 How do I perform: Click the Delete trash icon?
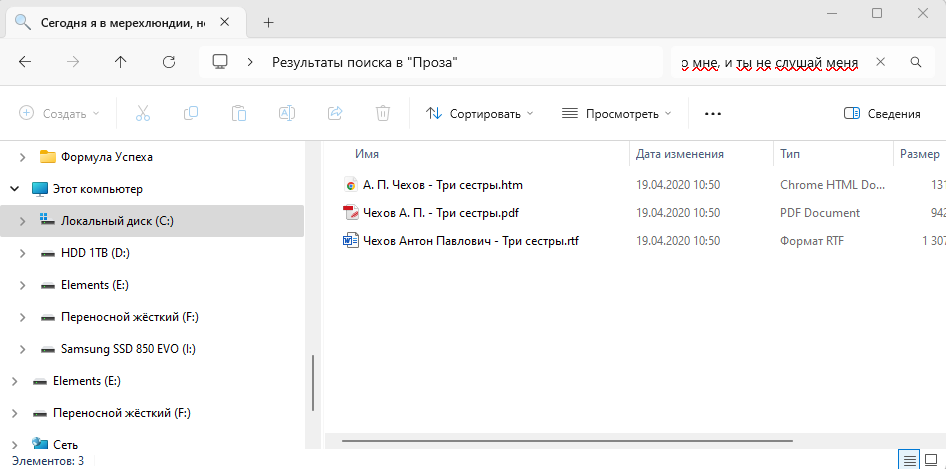click(383, 113)
